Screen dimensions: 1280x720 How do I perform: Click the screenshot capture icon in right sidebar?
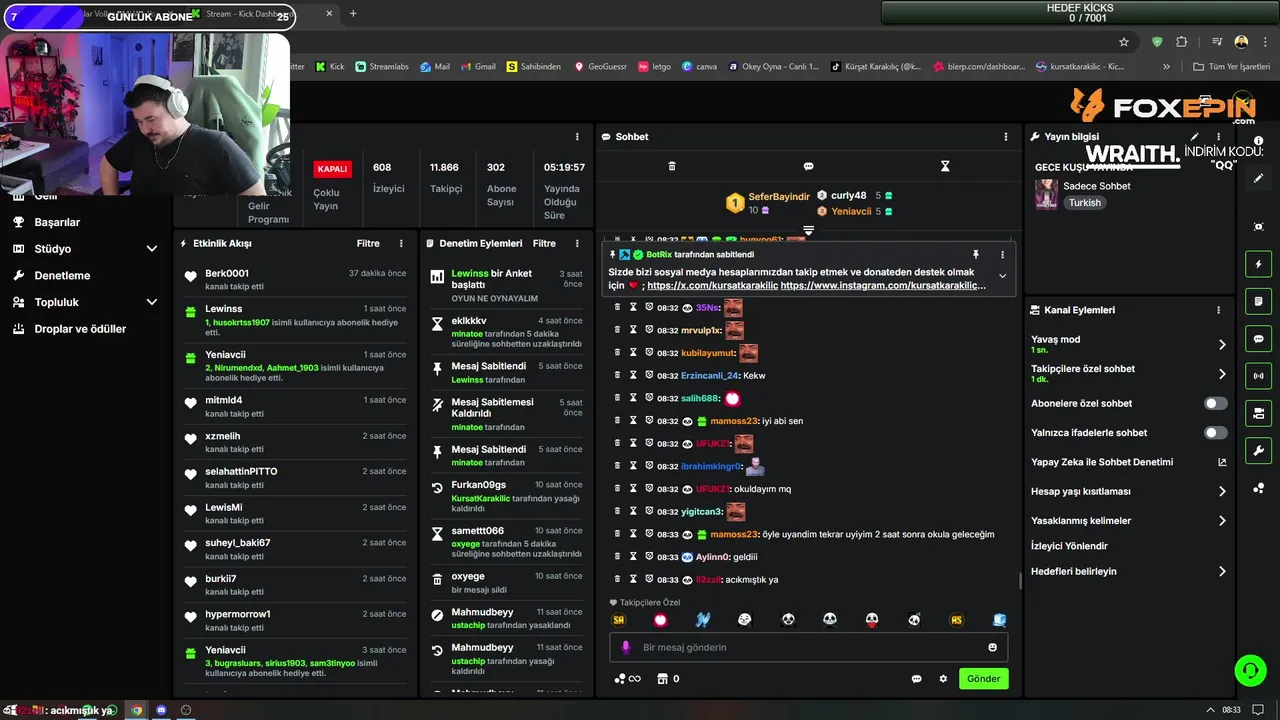[x=1259, y=227]
